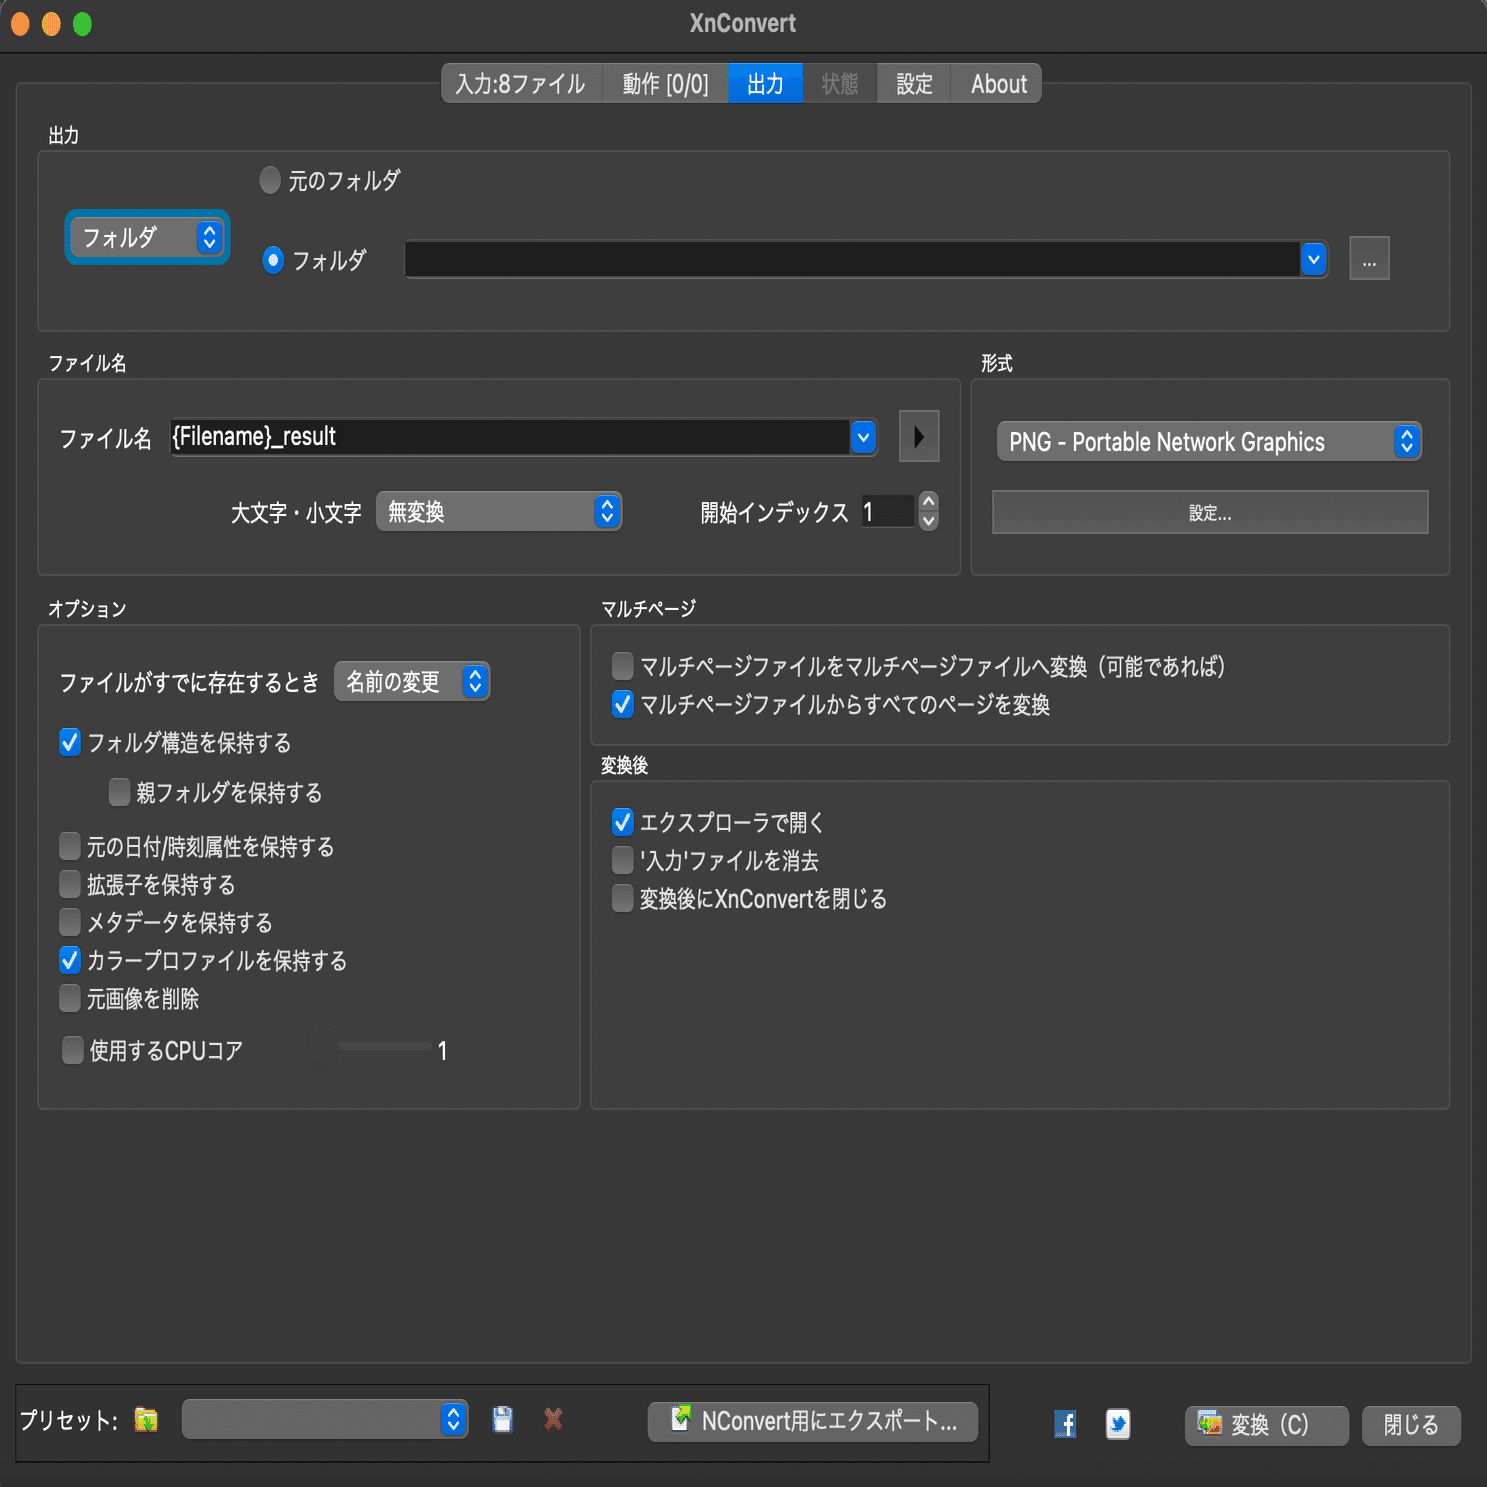The image size is (1487, 1487).
Task: Enable メタデータを保持する checkbox
Action: pos(70,922)
